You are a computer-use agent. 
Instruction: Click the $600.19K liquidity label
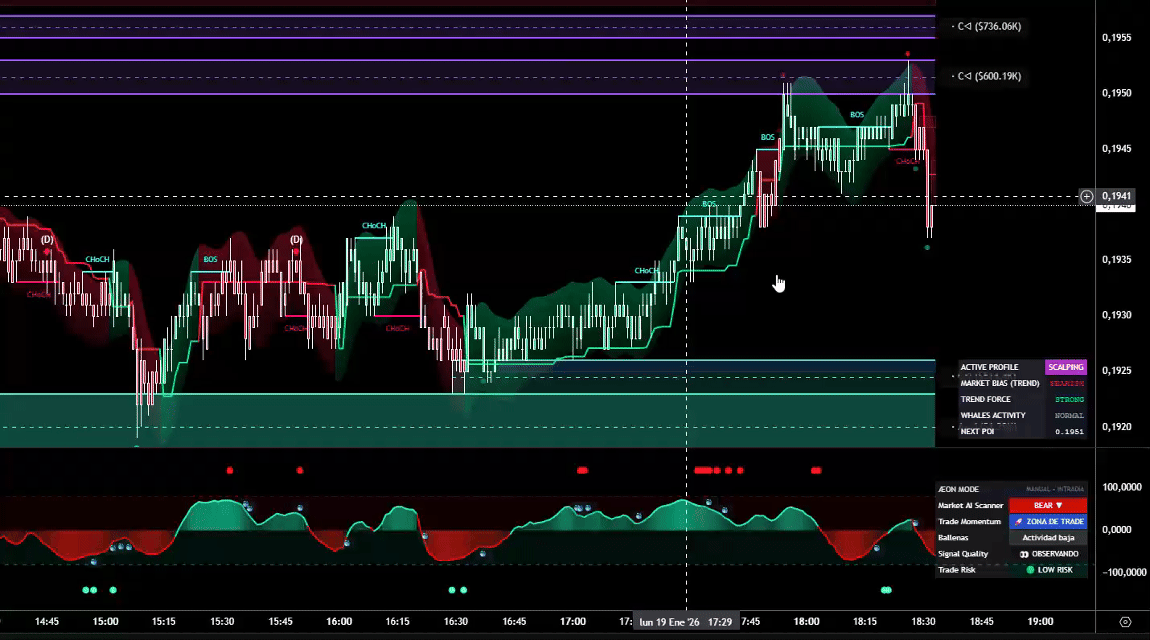point(988,76)
